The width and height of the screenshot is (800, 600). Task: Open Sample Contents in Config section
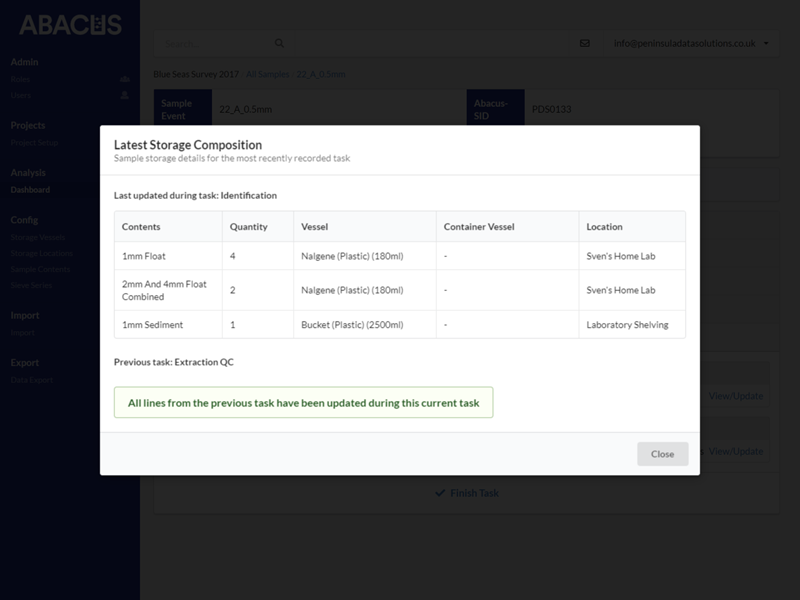[39, 268]
